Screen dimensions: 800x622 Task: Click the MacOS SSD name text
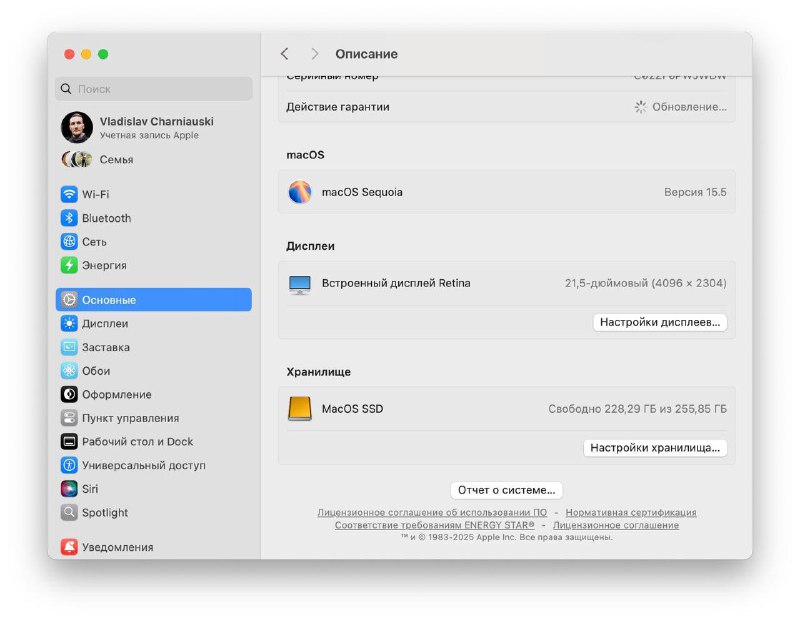pos(352,409)
